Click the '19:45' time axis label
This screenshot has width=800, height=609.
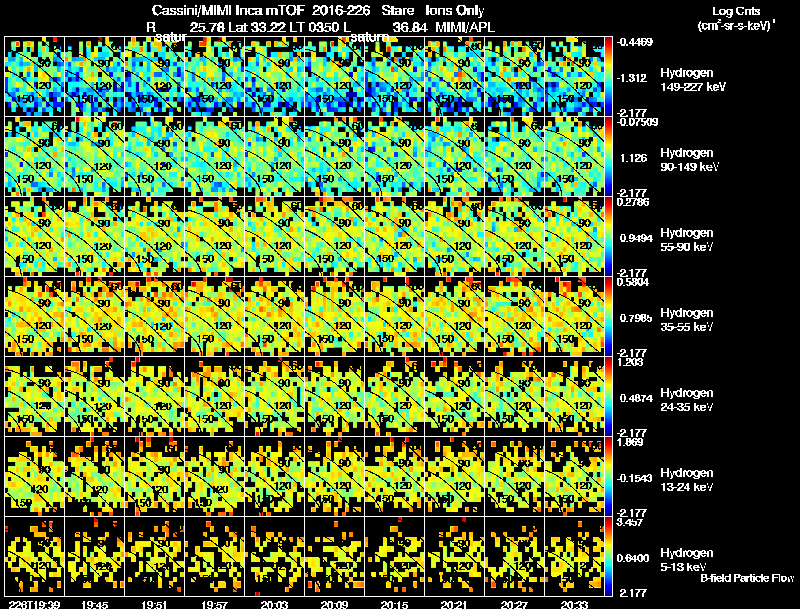pos(94,604)
